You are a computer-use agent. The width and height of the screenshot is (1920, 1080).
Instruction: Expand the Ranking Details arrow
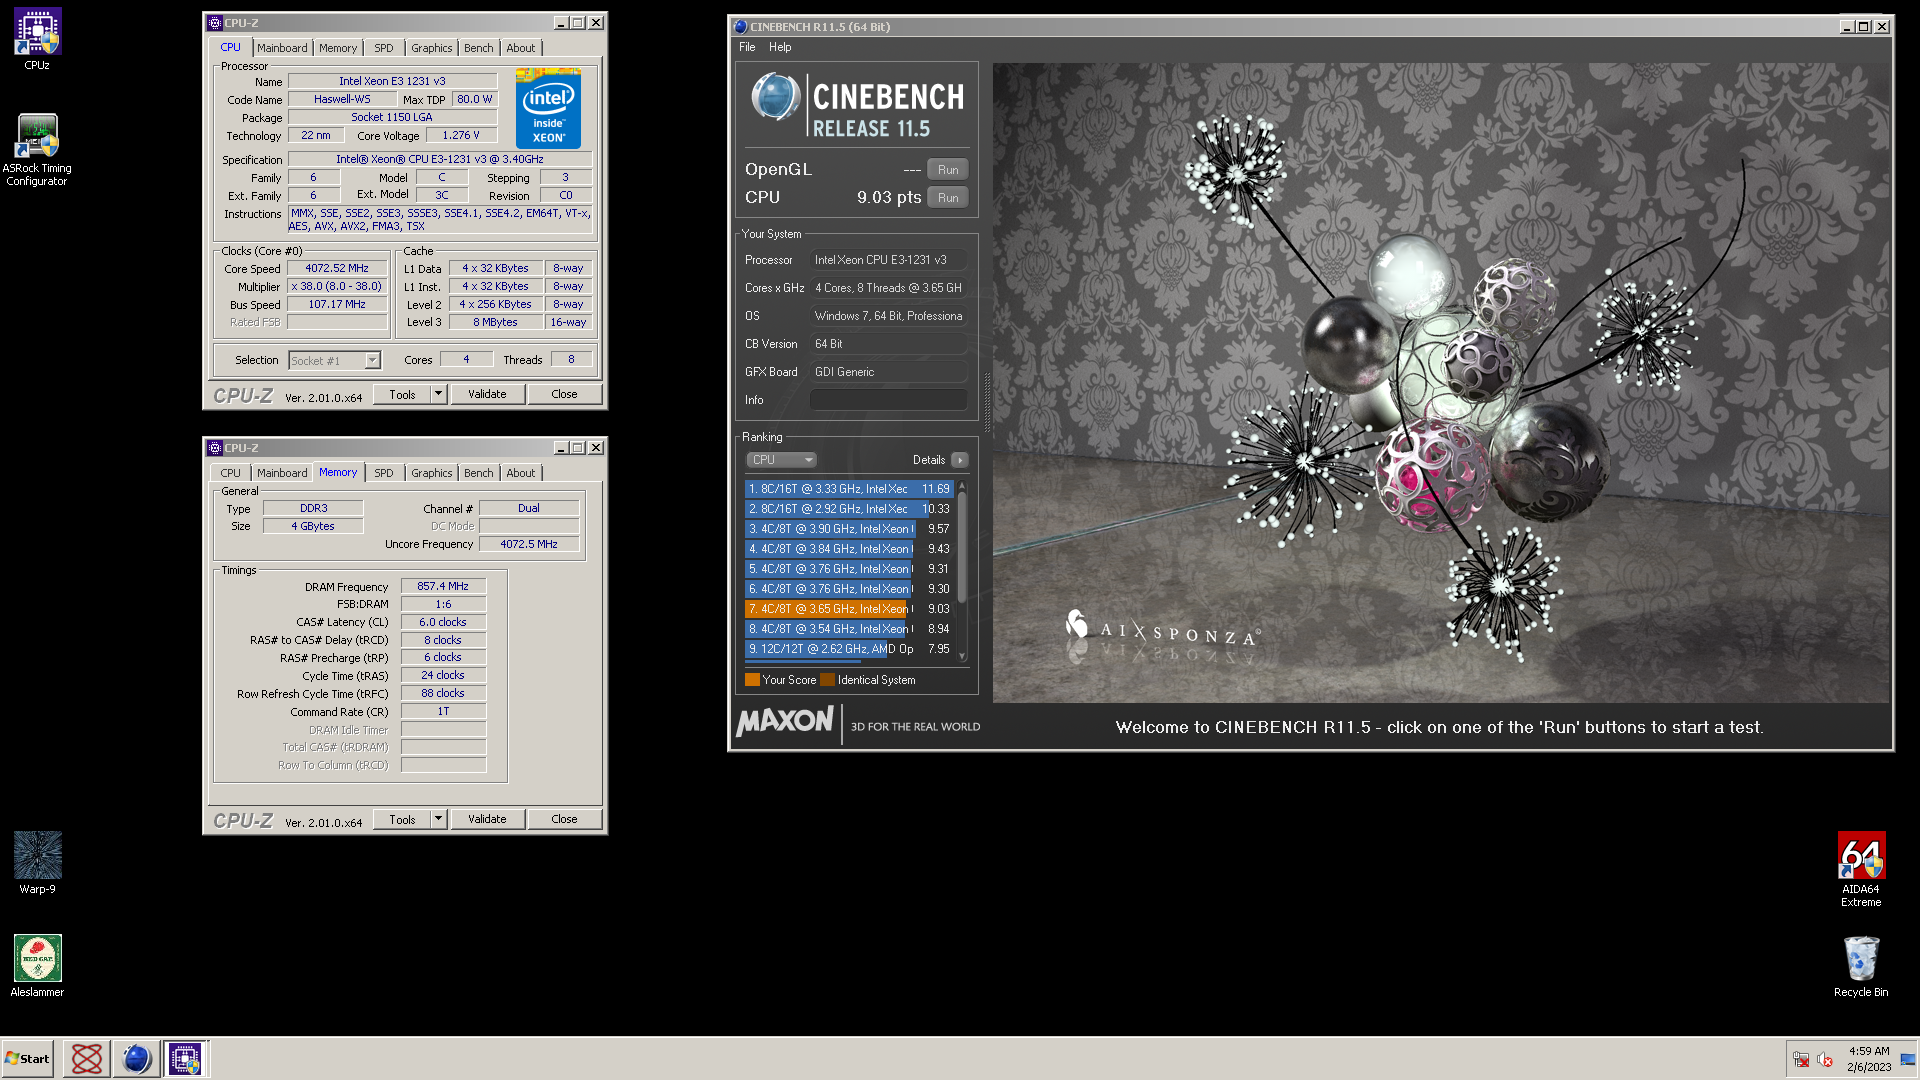[959, 460]
